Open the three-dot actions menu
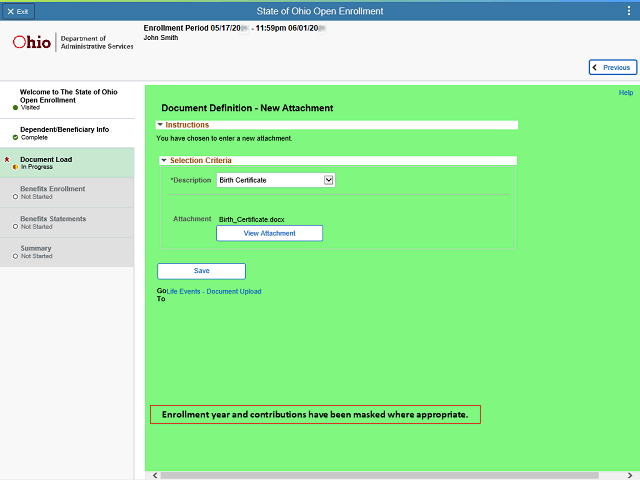The height and width of the screenshot is (480, 640). tap(628, 10)
